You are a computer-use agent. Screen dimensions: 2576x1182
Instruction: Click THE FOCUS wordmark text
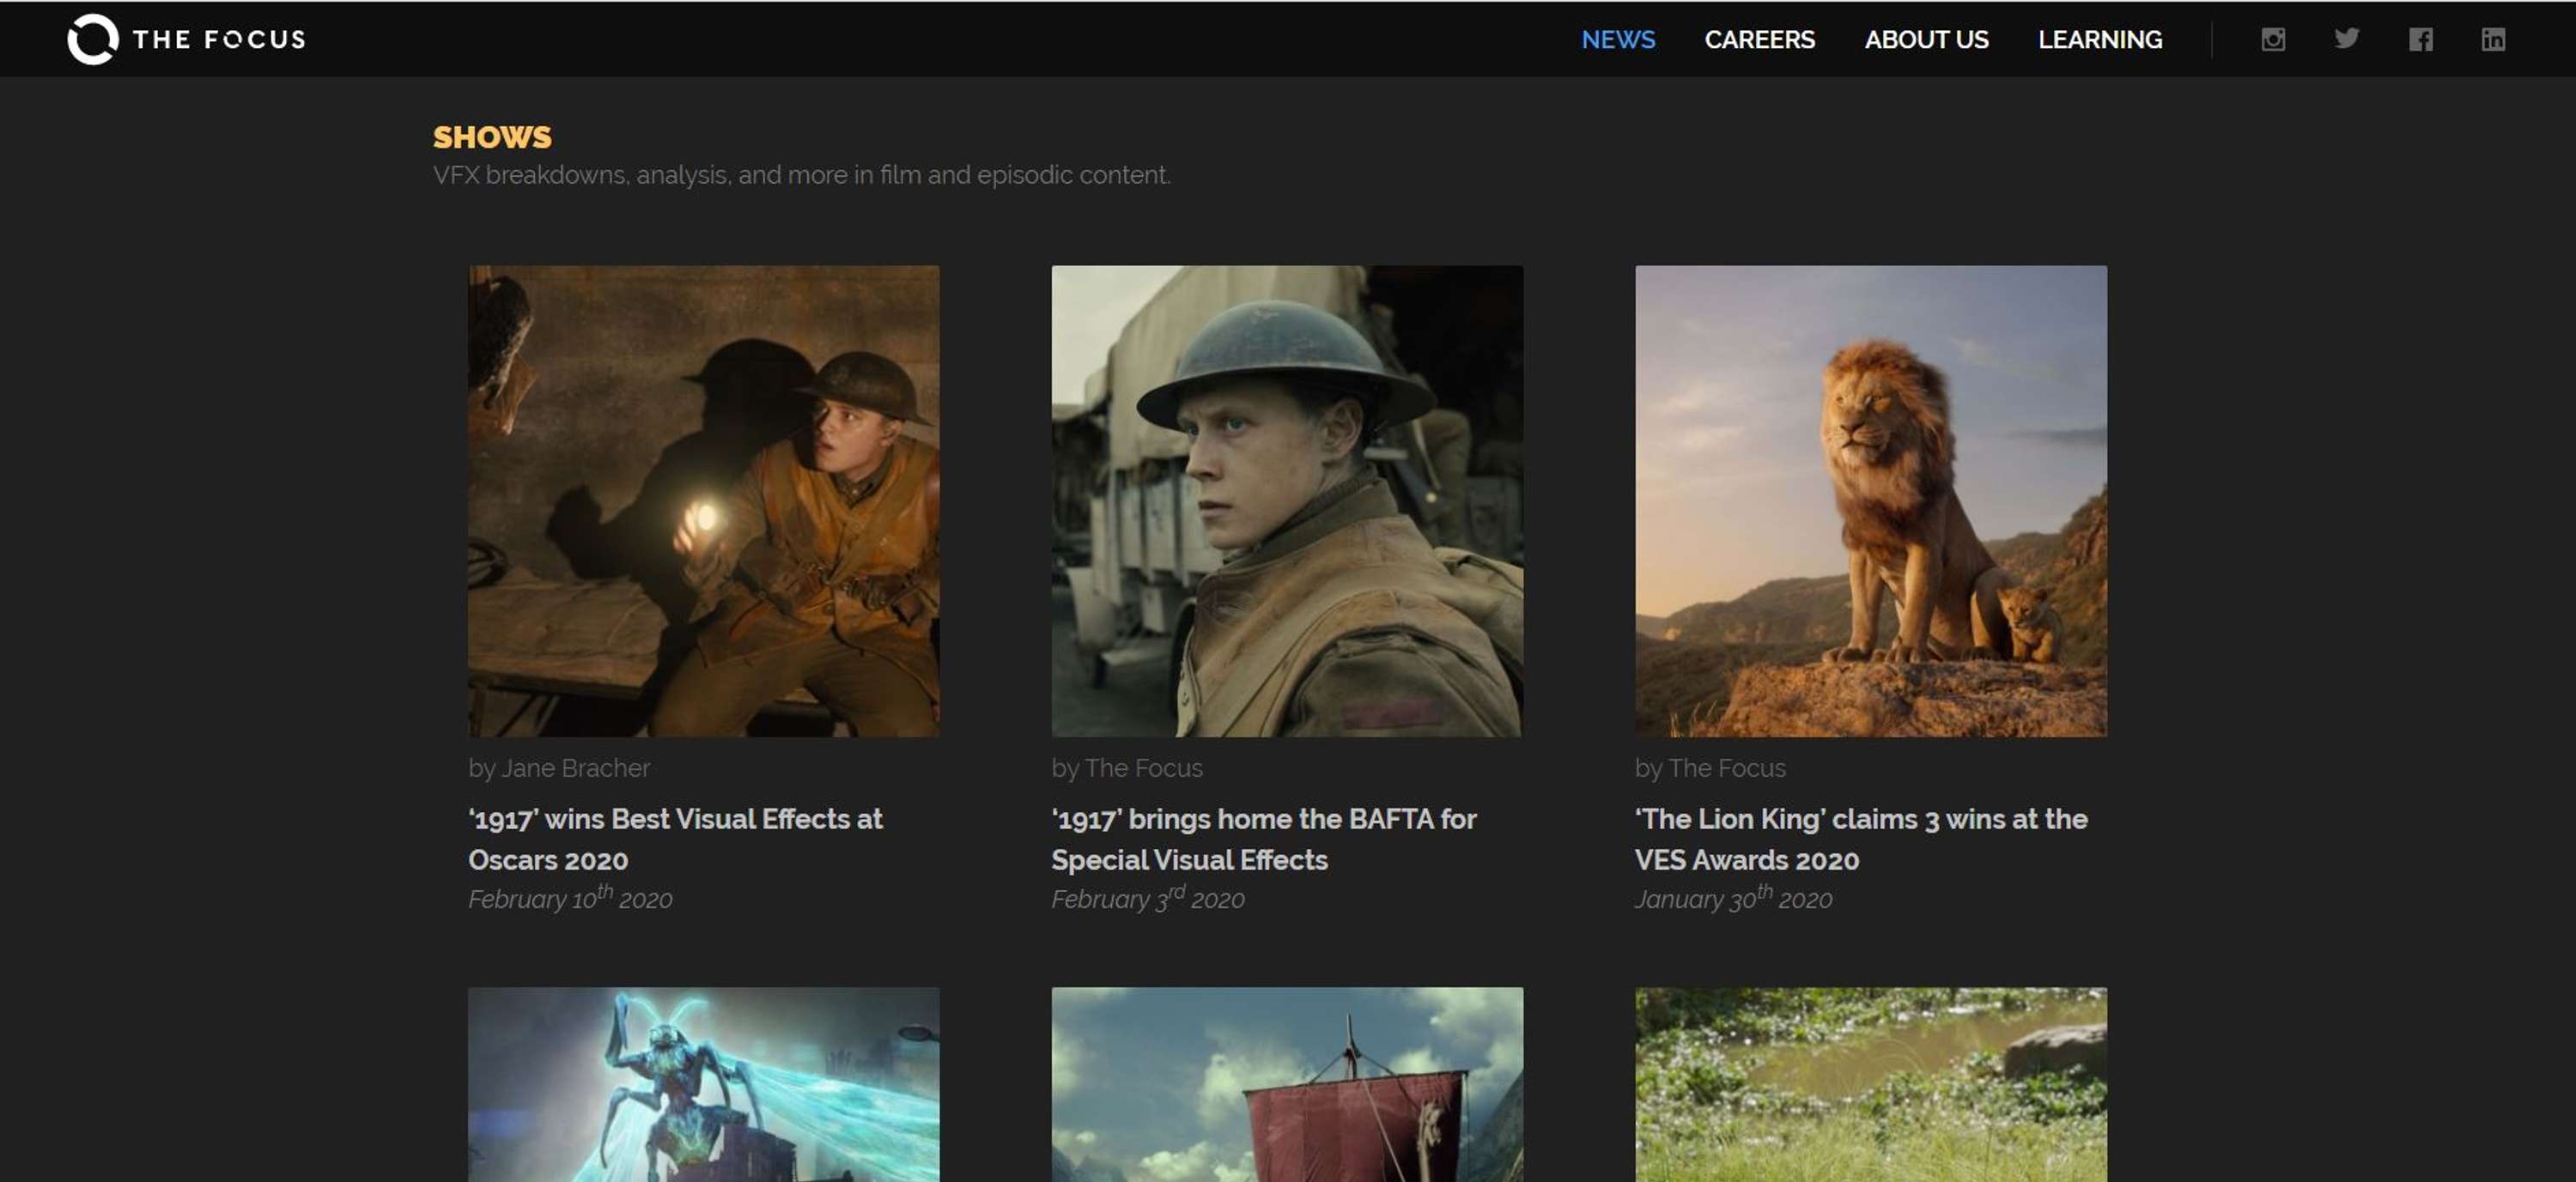tap(219, 40)
